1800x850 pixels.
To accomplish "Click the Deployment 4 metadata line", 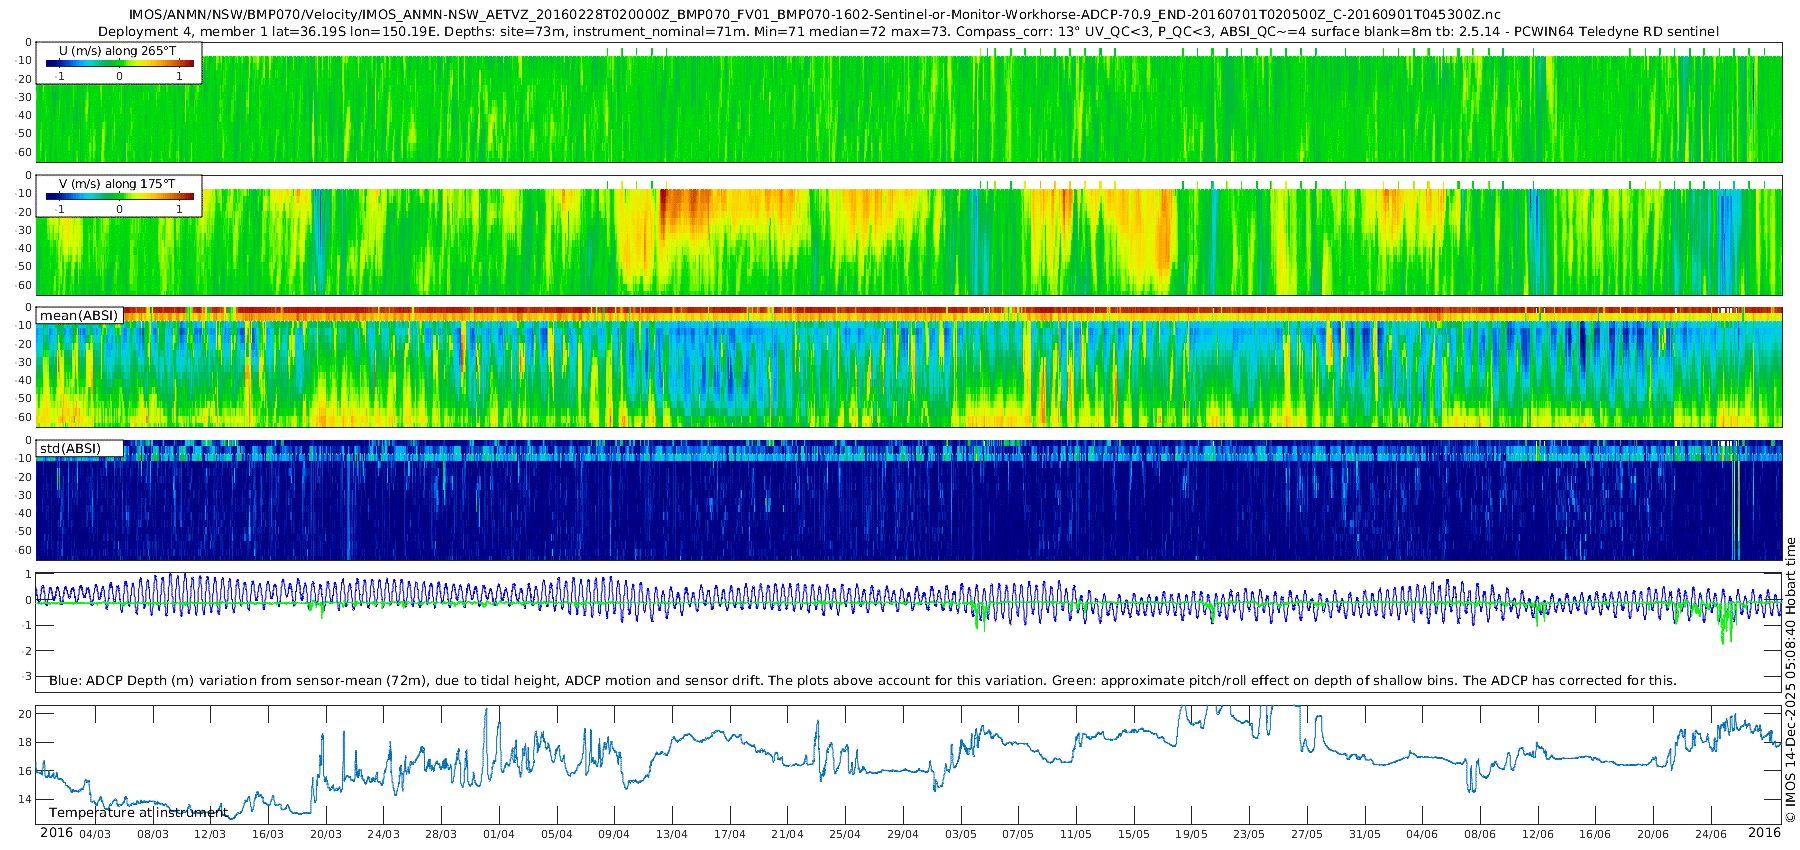I will click(908, 32).
